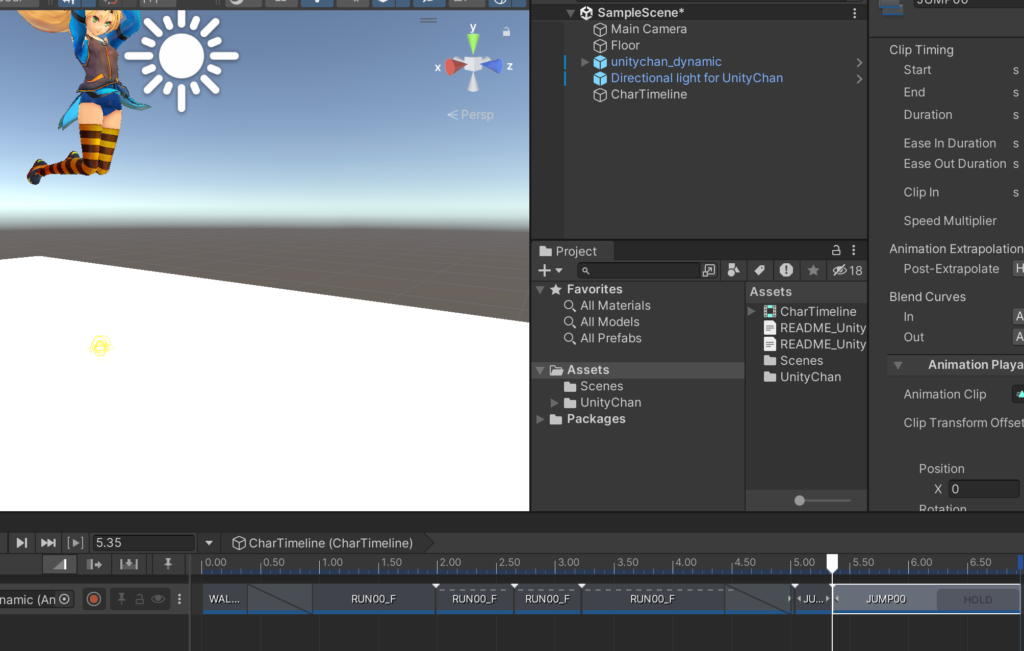The image size is (1024, 651).
Task: Open the object picker for track binding
Action: [x=64, y=599]
